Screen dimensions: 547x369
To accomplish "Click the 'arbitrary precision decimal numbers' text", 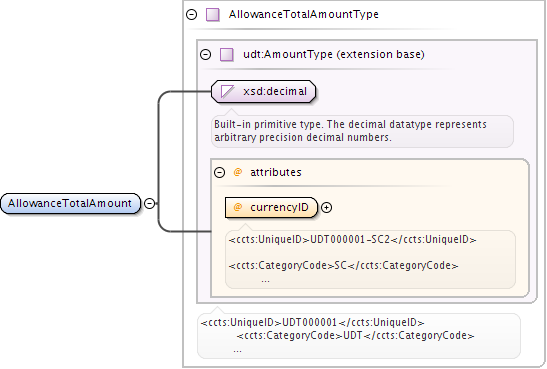I will point(303,137).
